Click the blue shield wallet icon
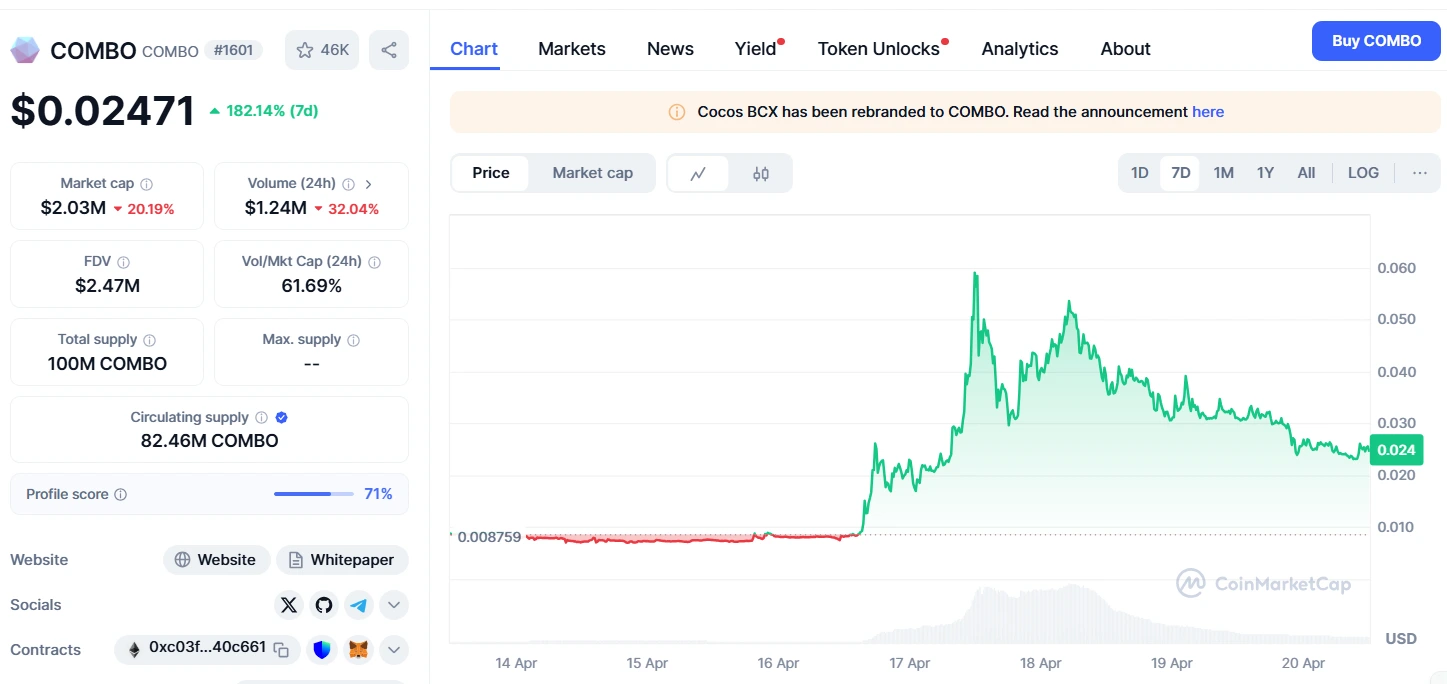 [322, 650]
